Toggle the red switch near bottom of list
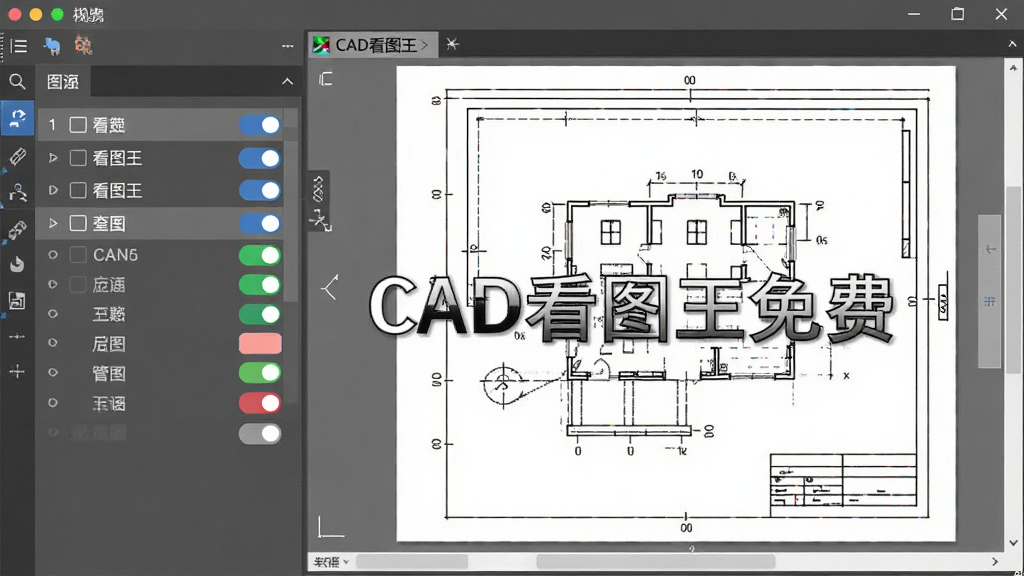Image resolution: width=1024 pixels, height=576 pixels. (x=260, y=403)
